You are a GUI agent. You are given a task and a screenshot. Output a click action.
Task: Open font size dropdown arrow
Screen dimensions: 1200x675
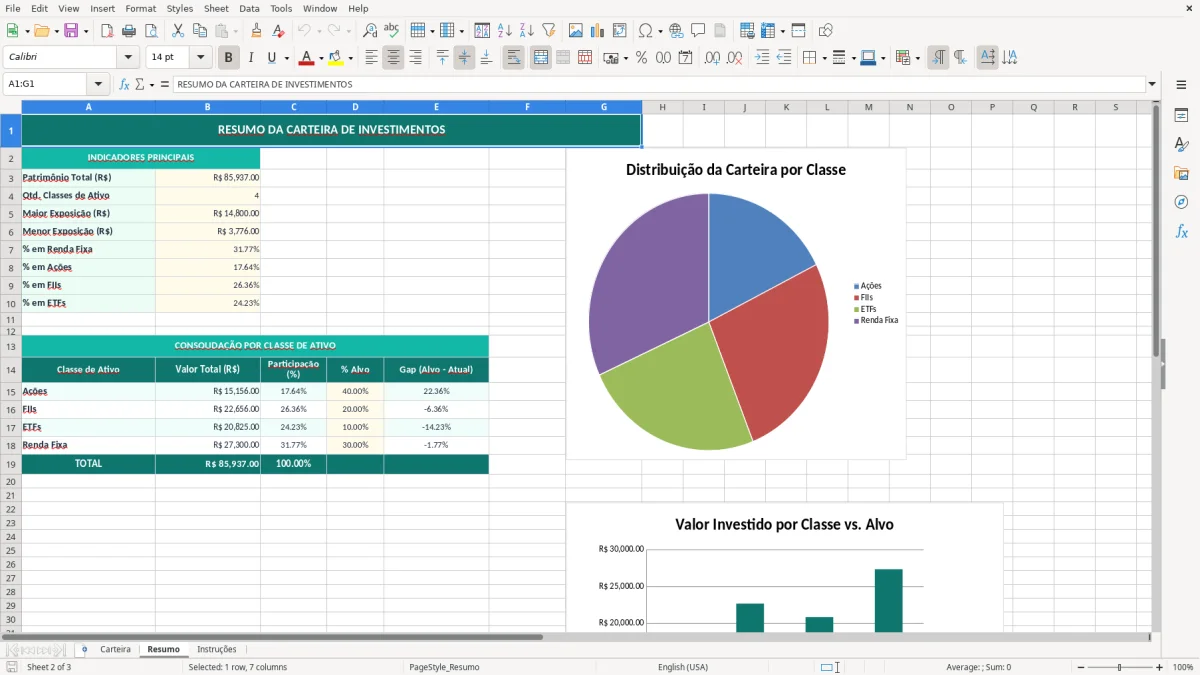point(201,58)
